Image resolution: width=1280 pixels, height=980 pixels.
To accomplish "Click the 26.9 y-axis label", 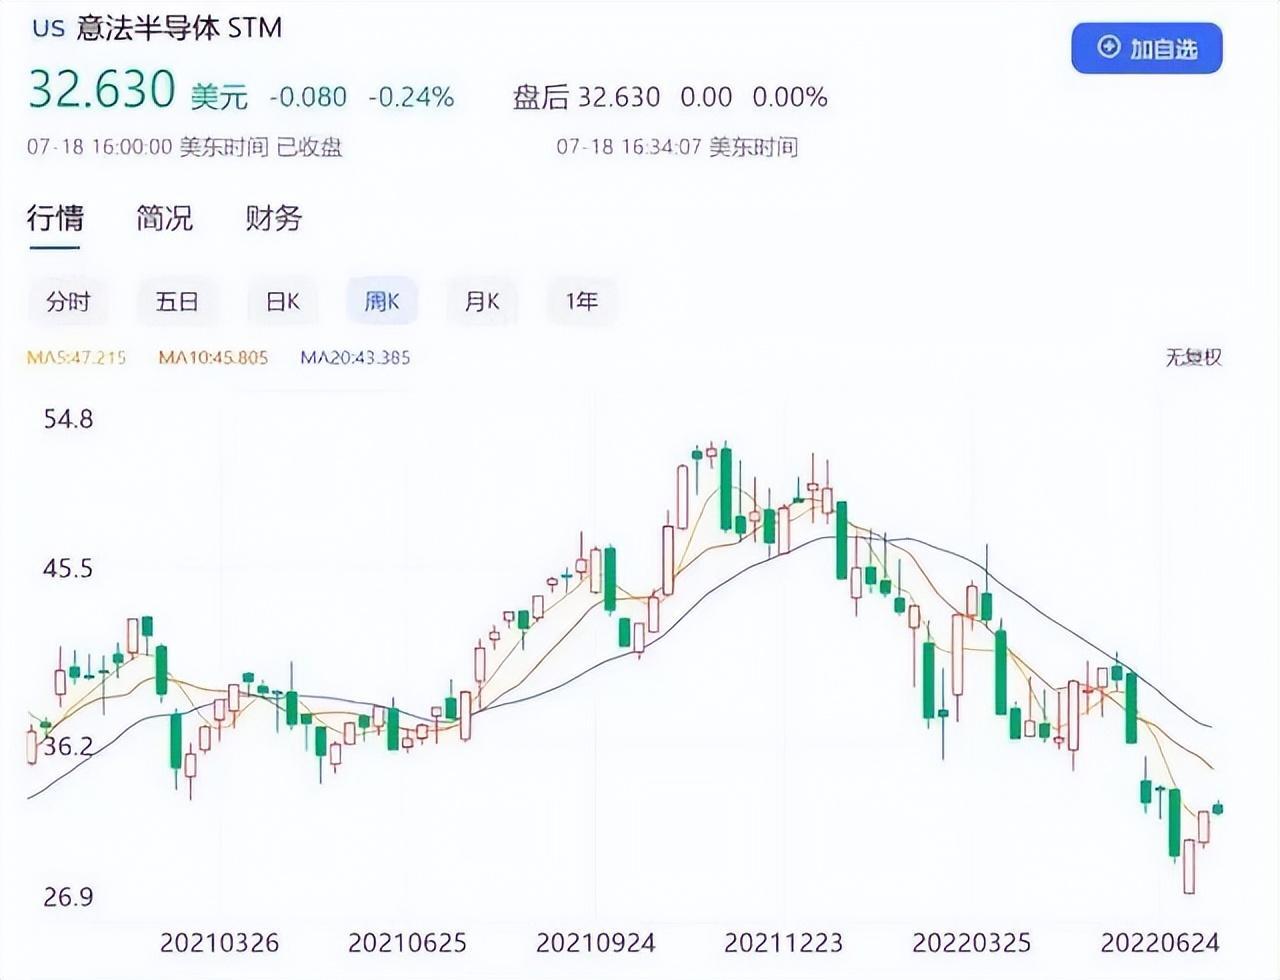I will (68, 896).
